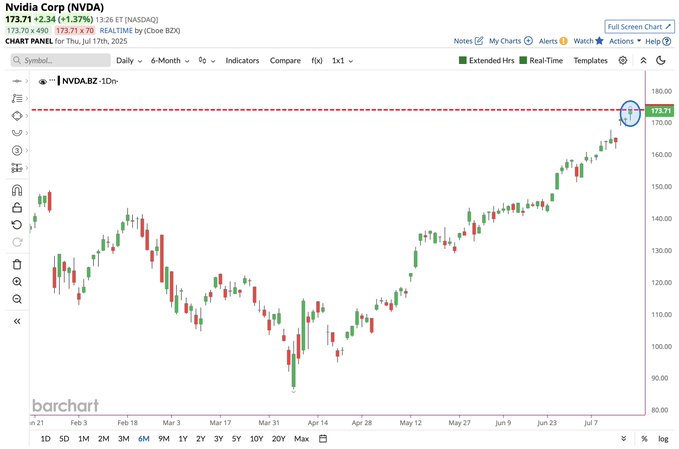
Task: Delete drawings with trash icon
Action: 17,264
